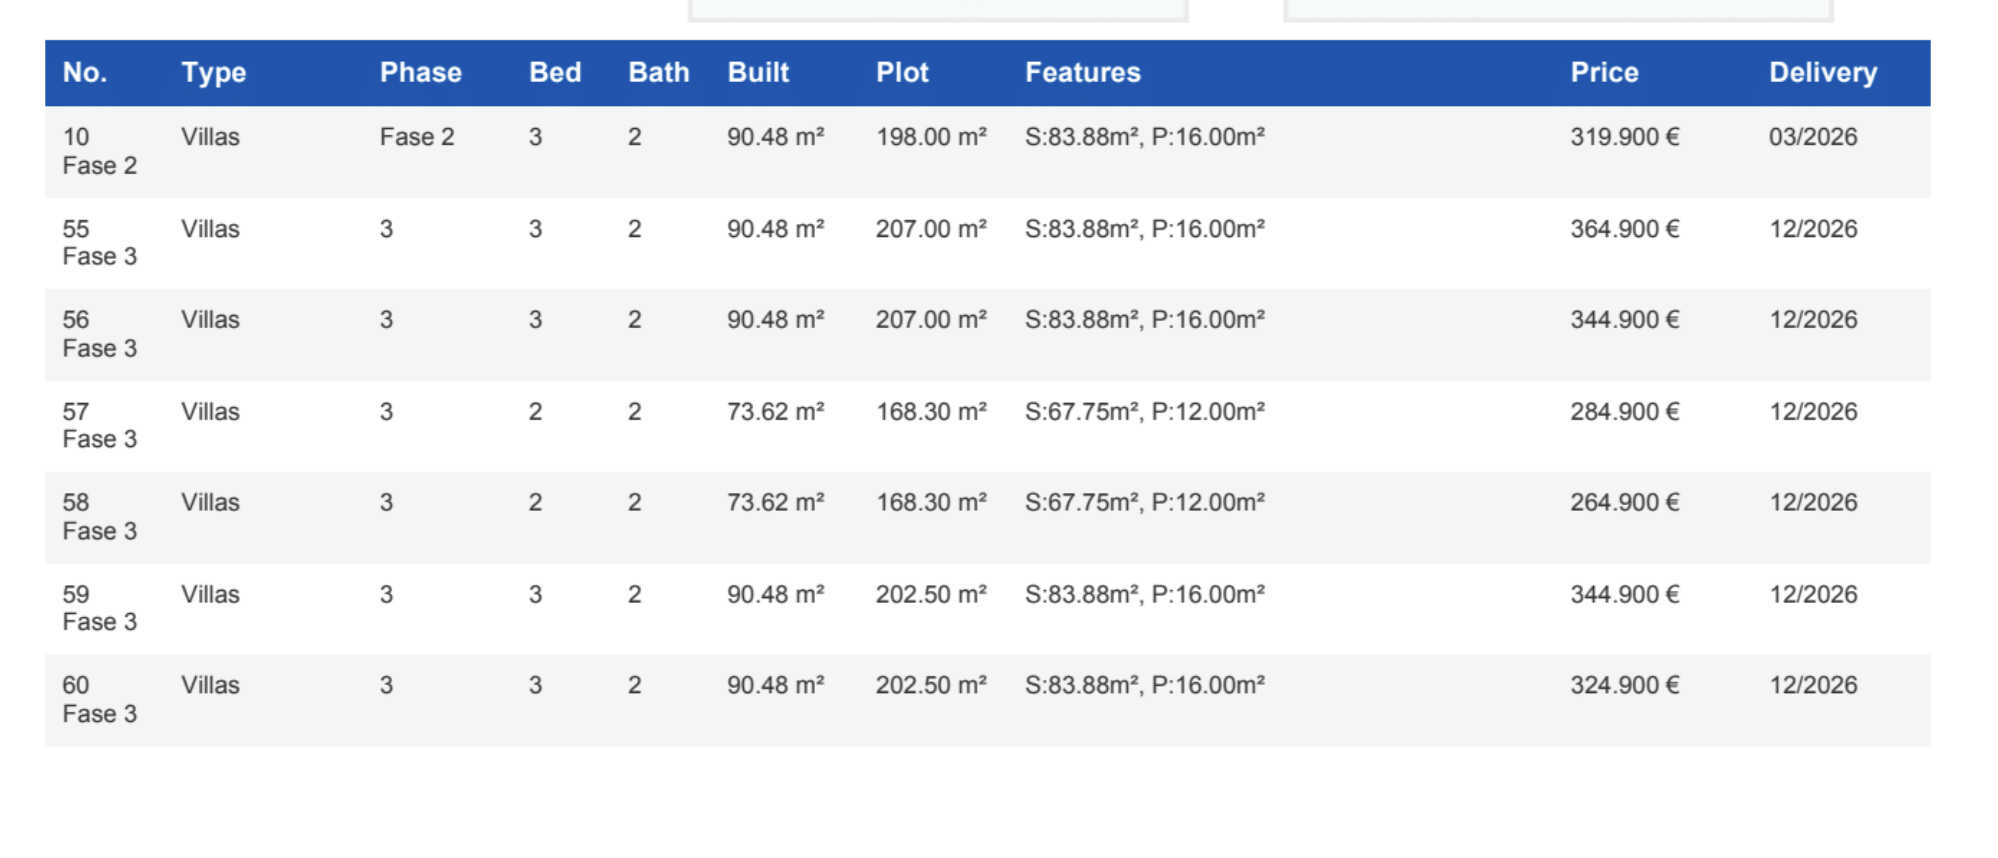Screen dimensions: 1998x858
Task: Click unit number 10 Fase 2
Action: pos(99,151)
